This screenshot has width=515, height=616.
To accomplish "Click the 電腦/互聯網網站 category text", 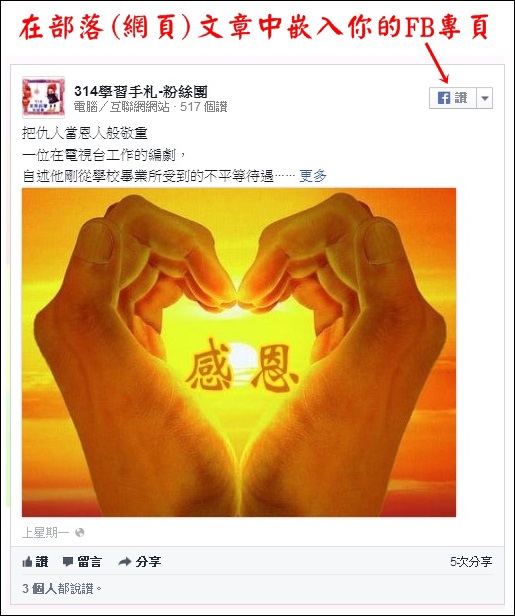I will tap(121, 107).
